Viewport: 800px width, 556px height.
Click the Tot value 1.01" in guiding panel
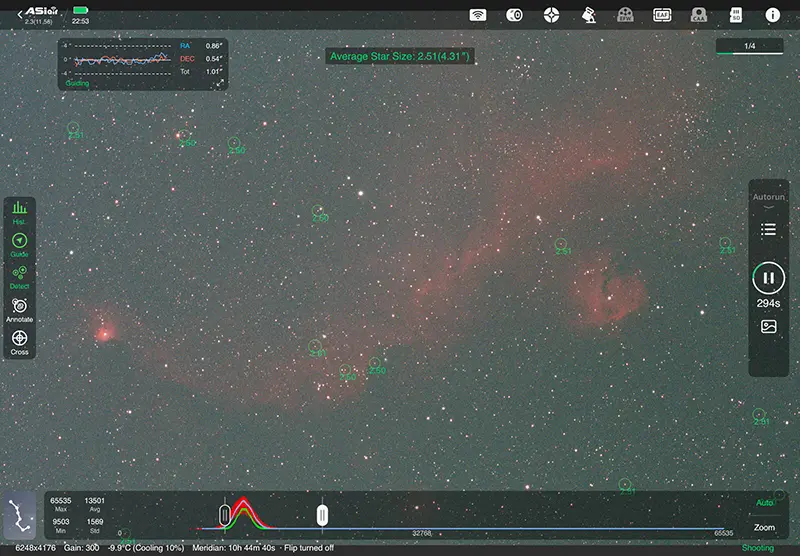[214, 71]
